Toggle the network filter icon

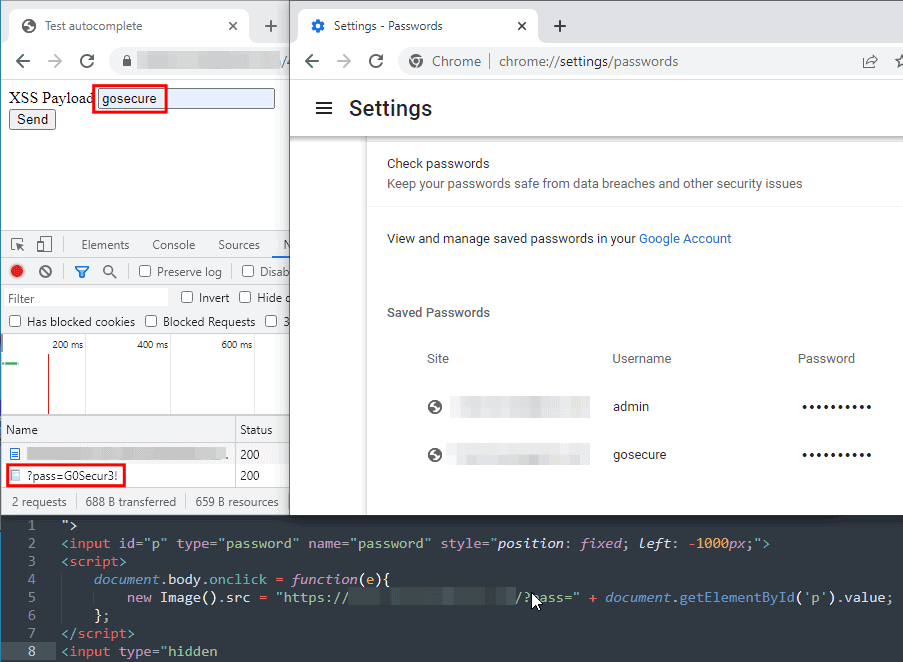point(82,272)
